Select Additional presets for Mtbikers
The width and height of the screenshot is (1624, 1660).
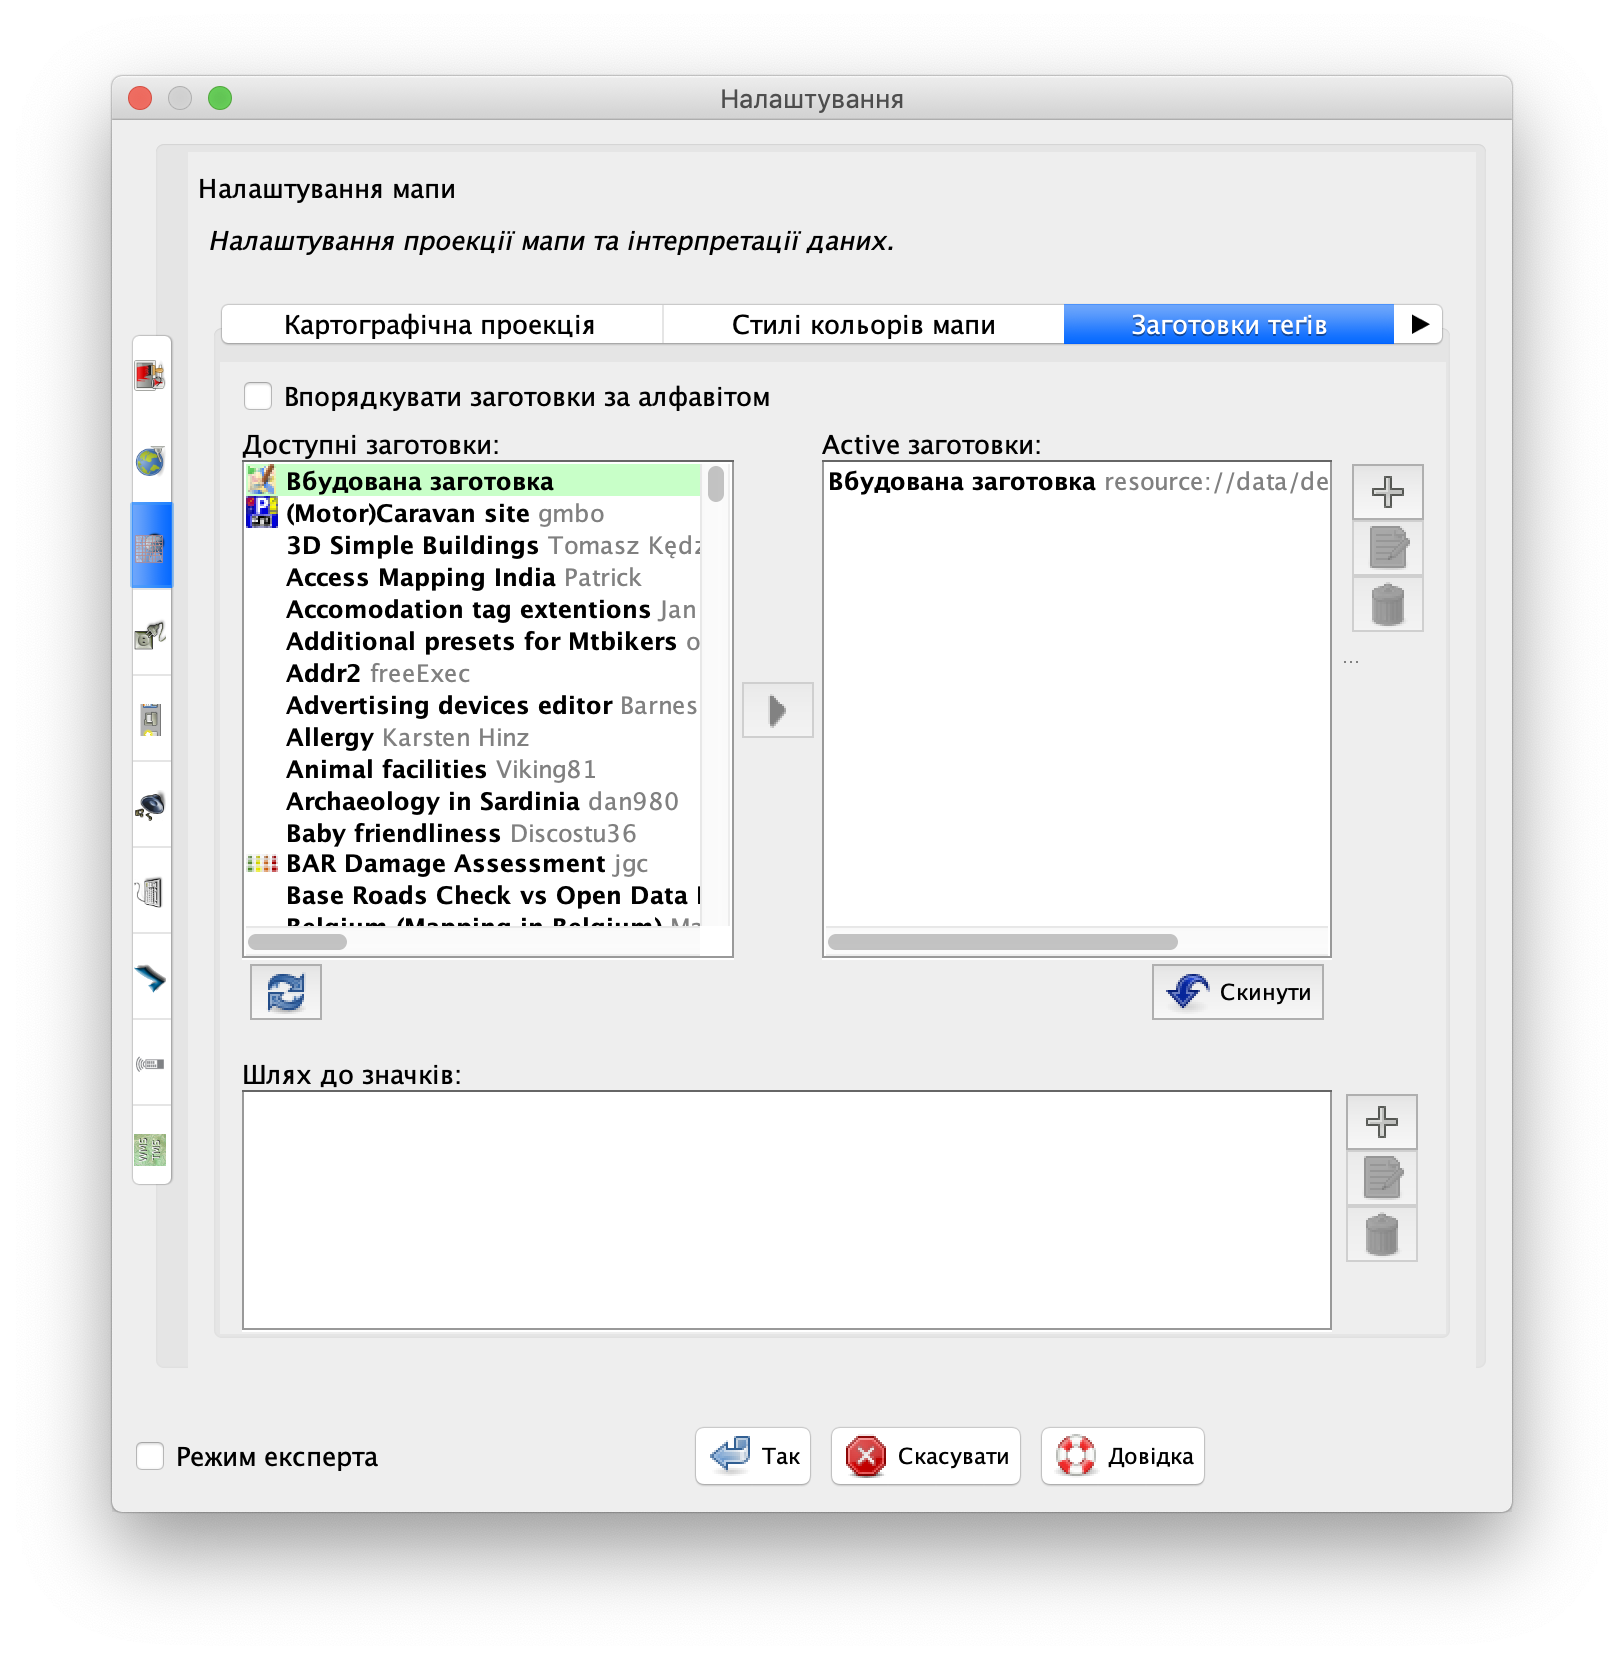(x=473, y=641)
